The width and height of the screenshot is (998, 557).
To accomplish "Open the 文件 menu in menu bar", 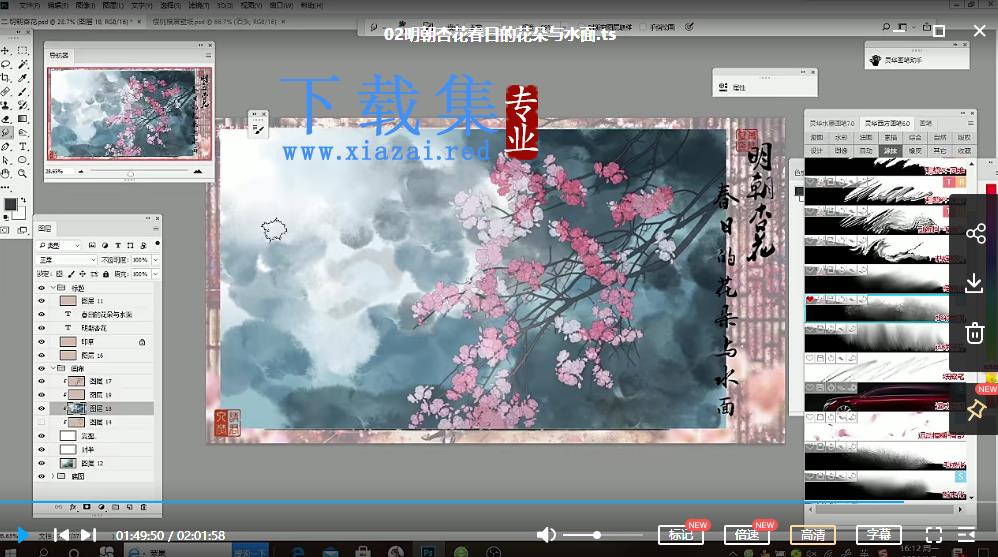I will click(29, 5).
